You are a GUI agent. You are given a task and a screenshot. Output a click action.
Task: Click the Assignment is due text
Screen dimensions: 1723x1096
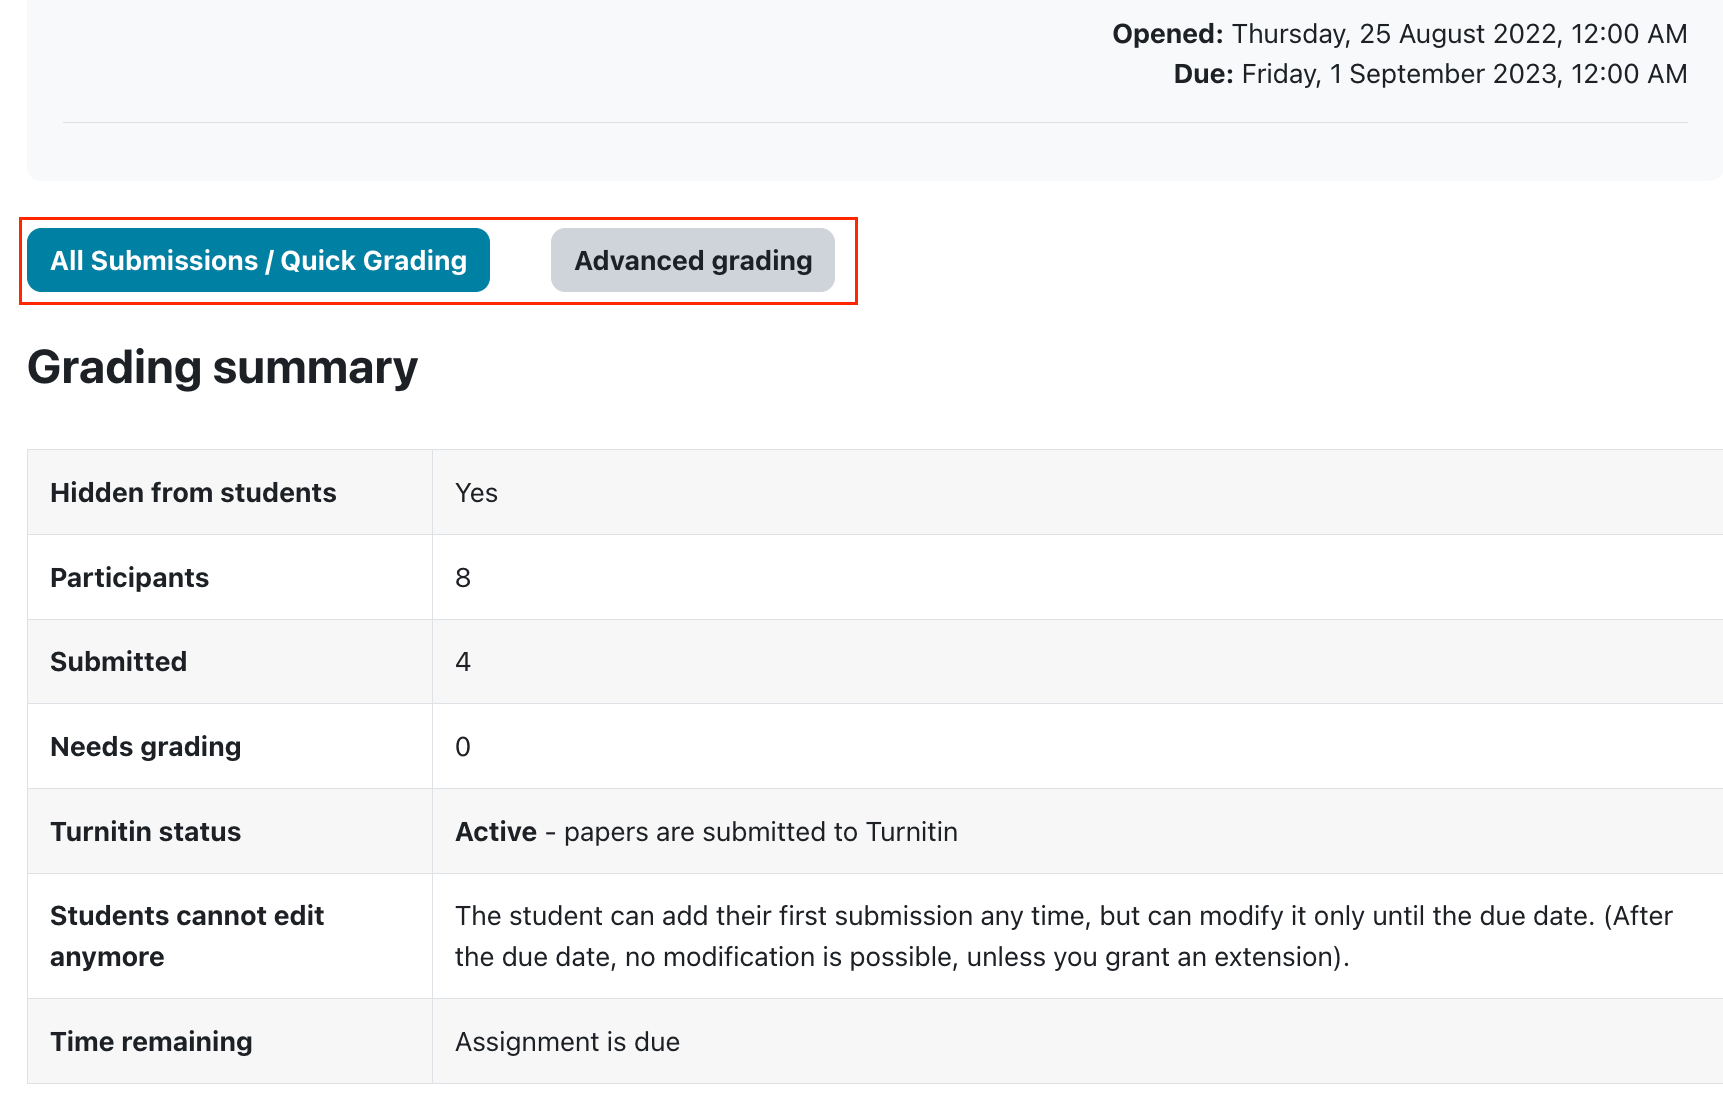567,1042
